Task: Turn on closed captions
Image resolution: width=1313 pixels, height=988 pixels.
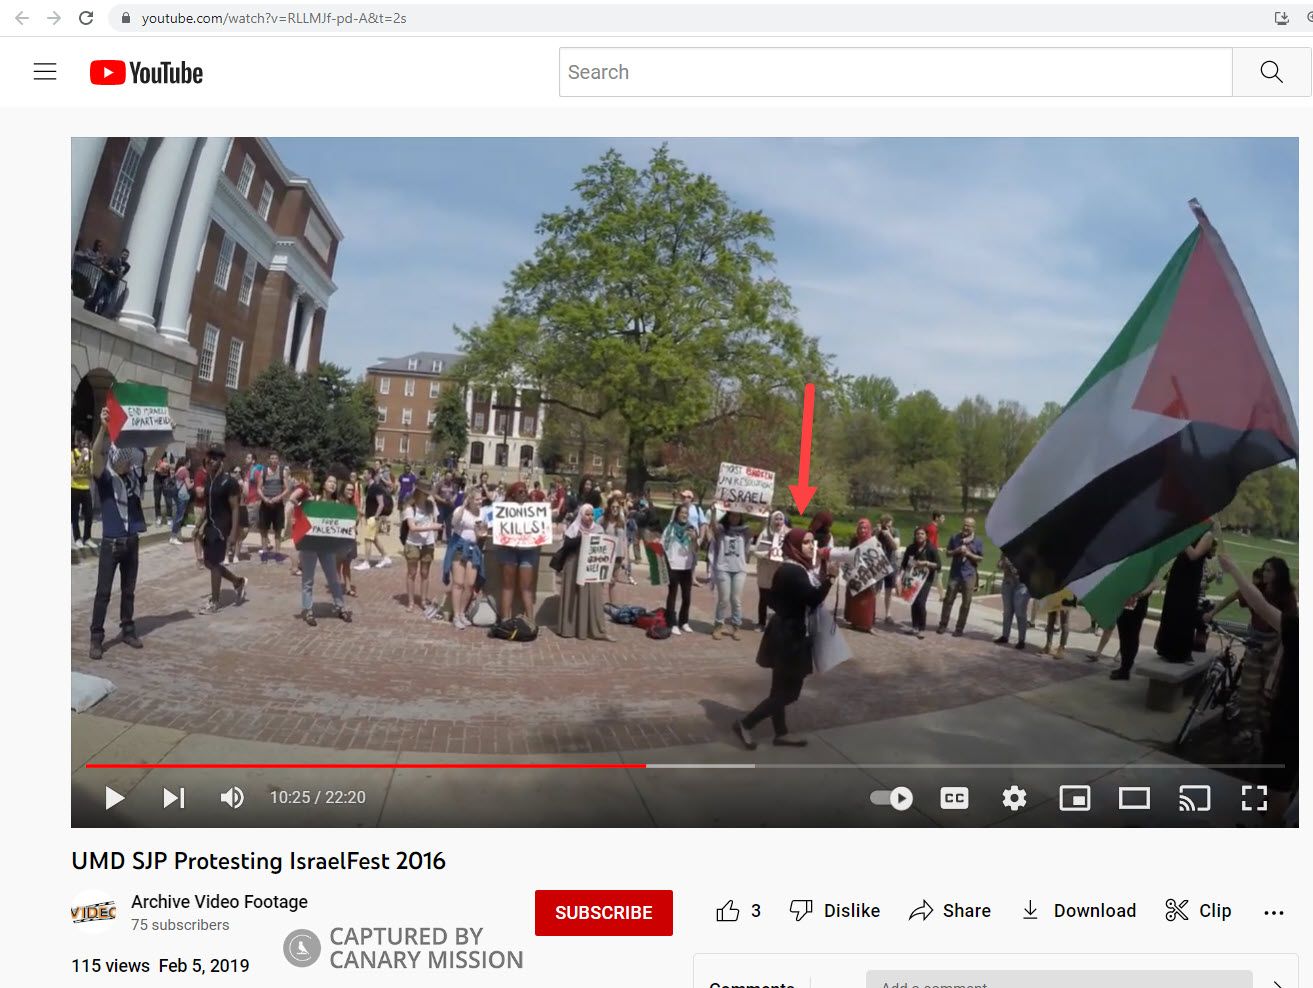Action: [954, 798]
